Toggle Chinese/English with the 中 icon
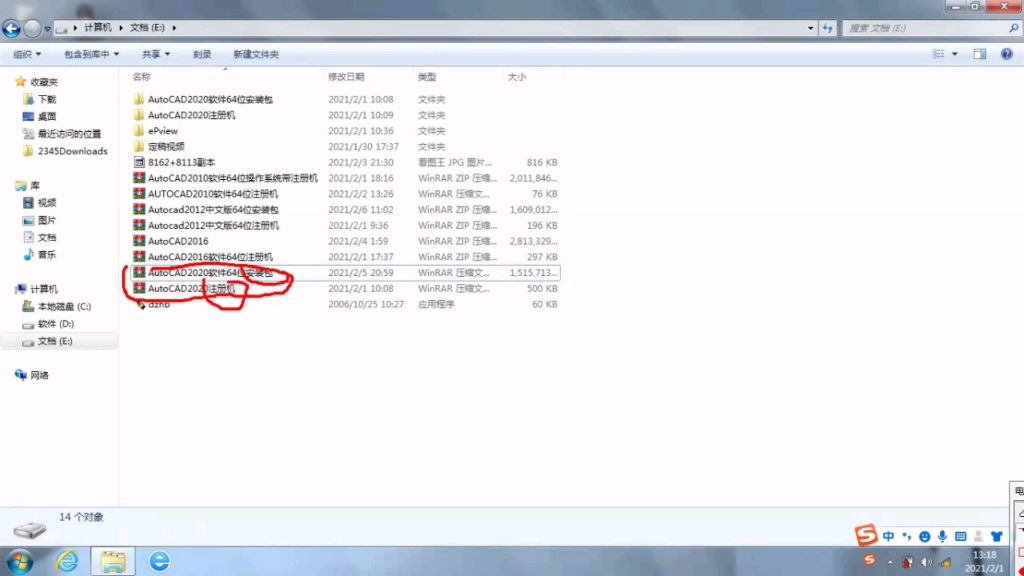1024x576 pixels. 888,536
